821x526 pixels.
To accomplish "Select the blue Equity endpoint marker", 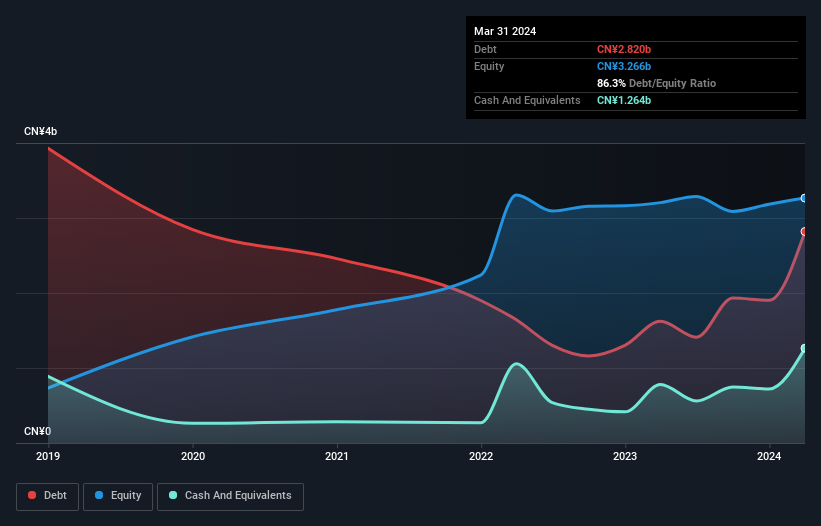I will pos(804,198).
